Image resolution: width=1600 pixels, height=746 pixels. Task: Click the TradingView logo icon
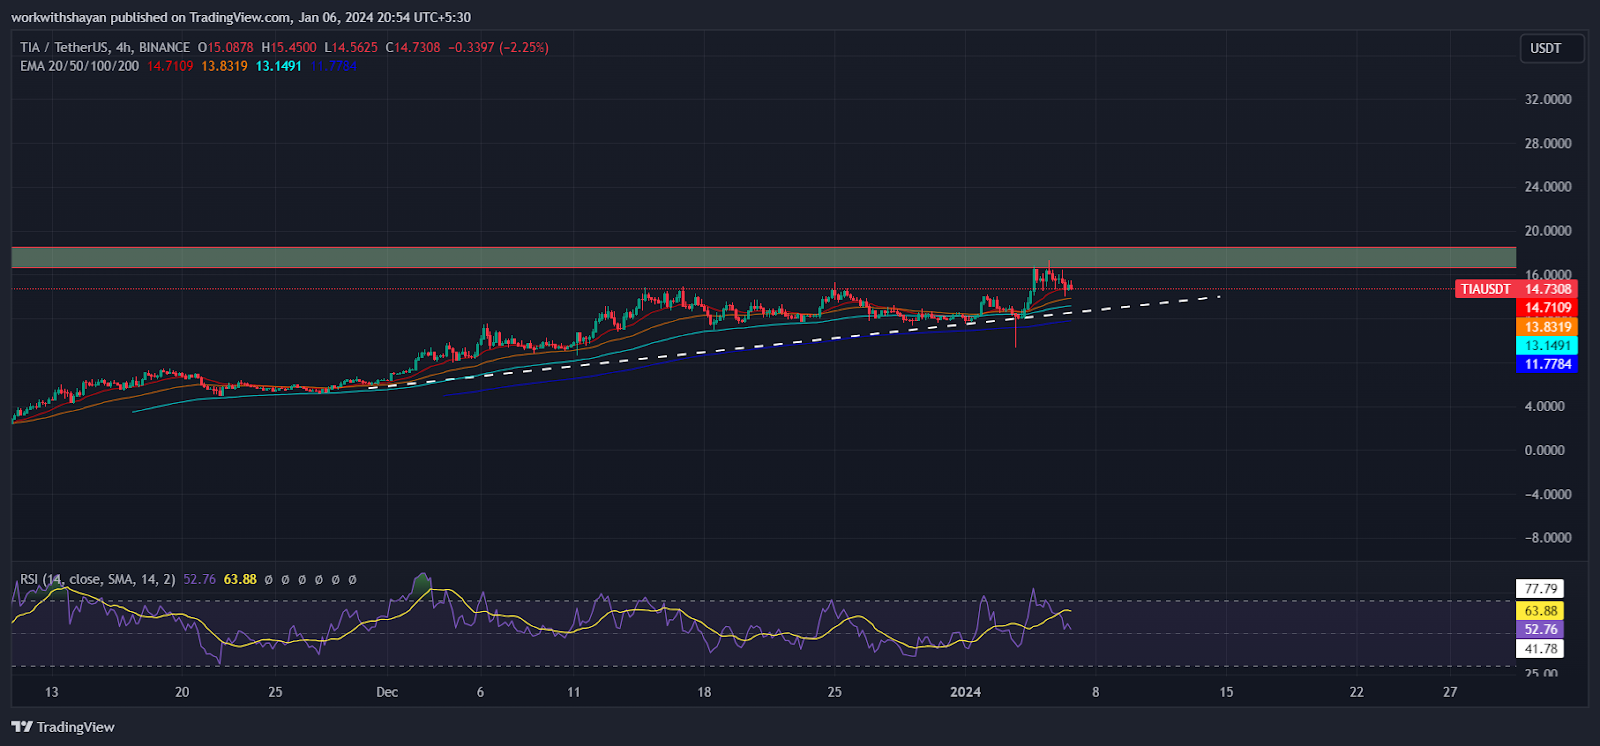(22, 727)
